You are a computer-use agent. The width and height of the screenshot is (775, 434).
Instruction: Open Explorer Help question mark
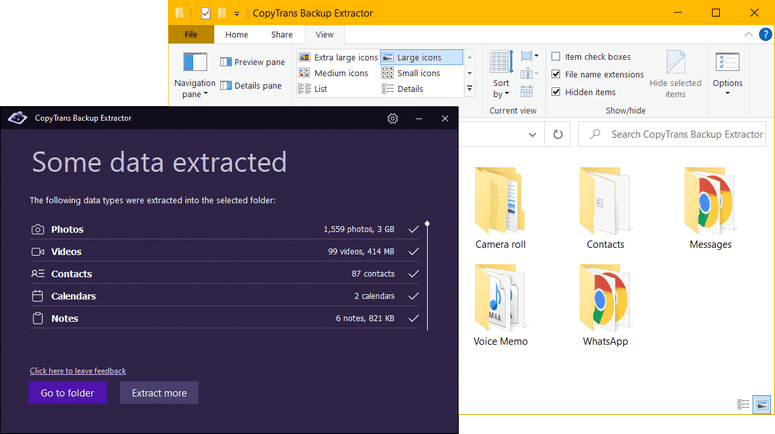[x=765, y=35]
